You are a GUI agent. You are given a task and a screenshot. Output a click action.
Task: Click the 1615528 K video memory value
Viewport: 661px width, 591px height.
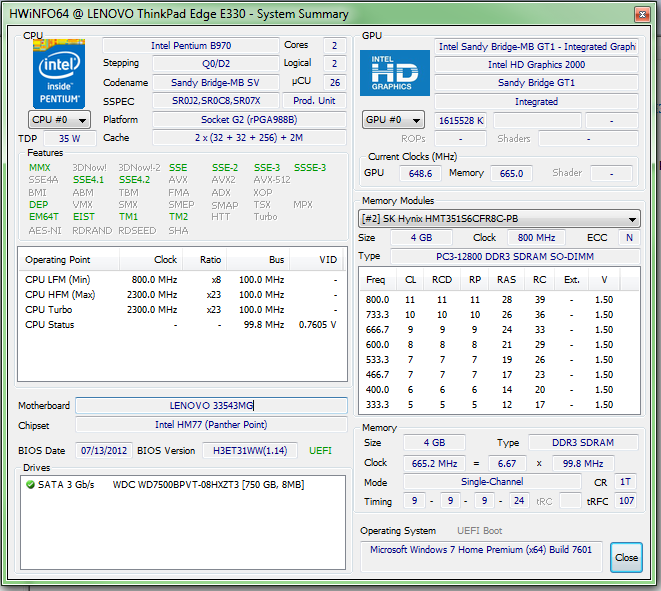click(461, 121)
